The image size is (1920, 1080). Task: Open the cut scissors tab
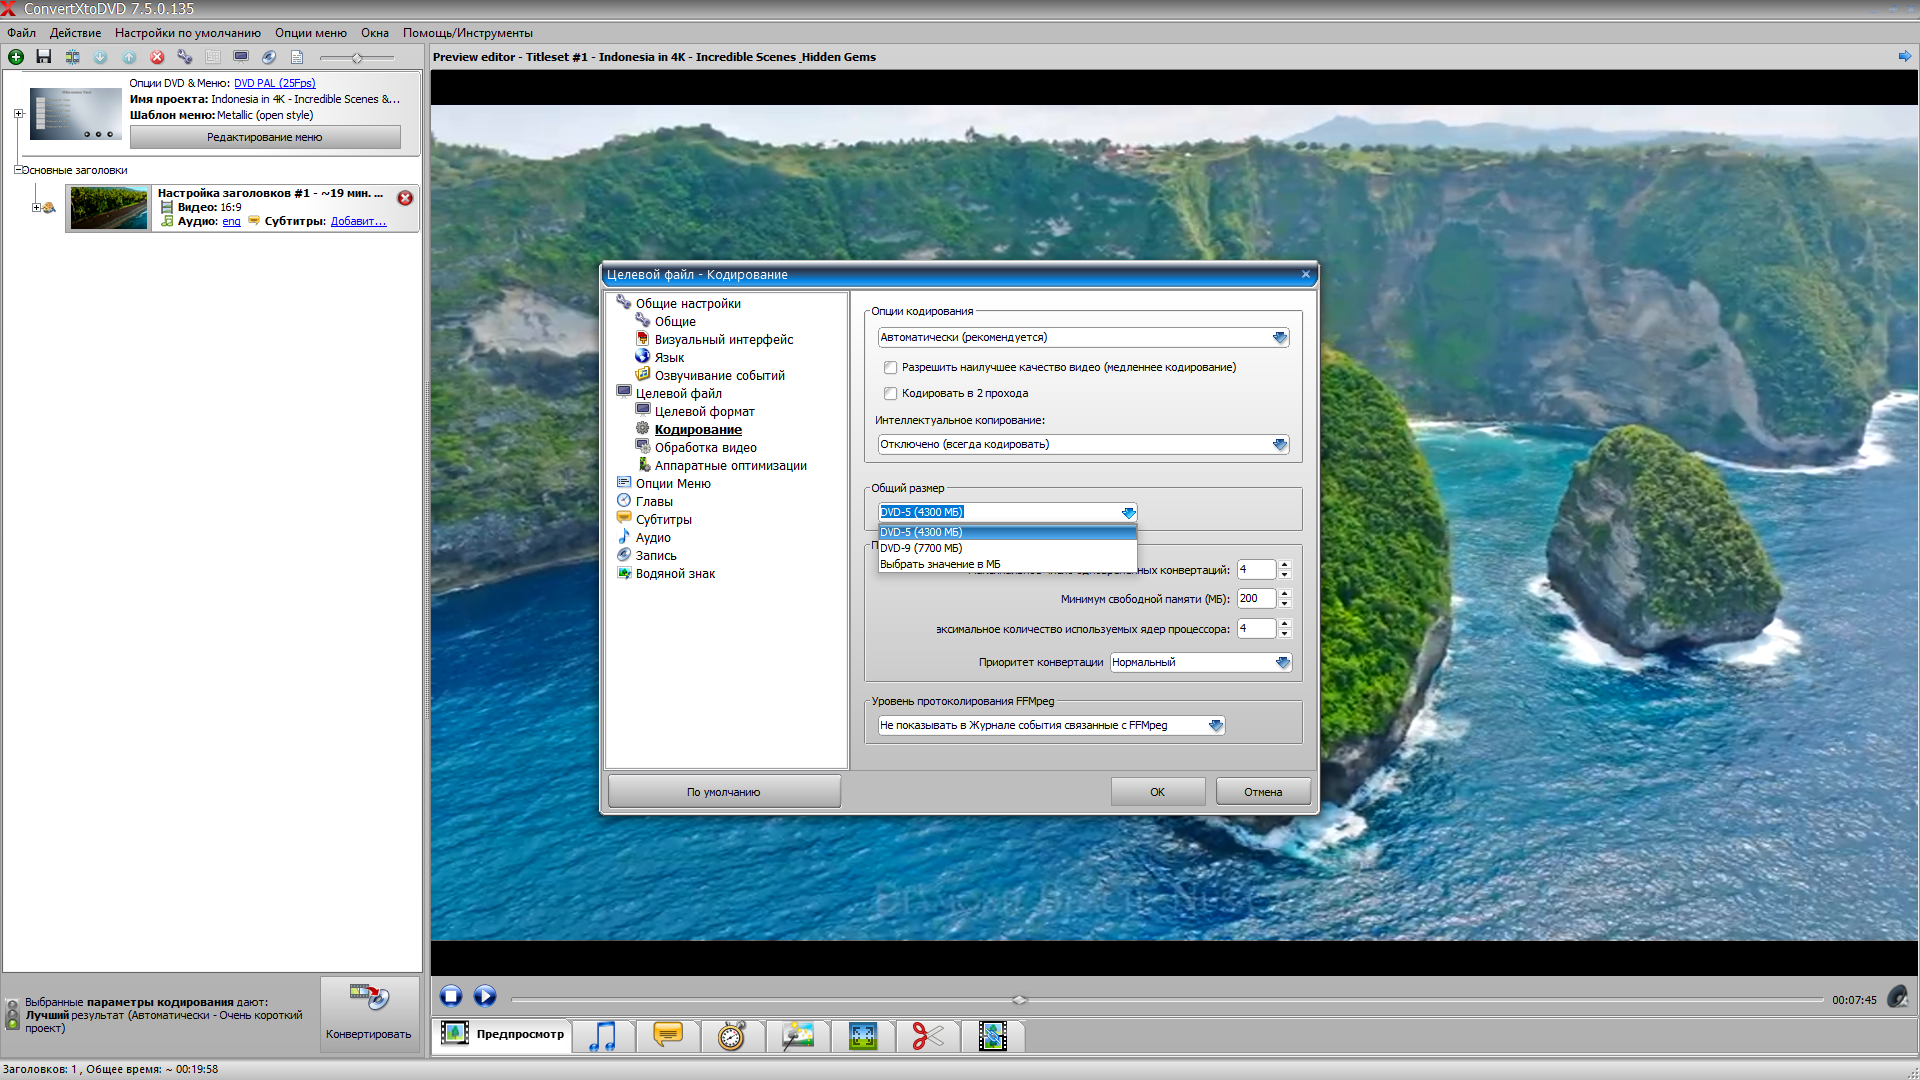(927, 1035)
